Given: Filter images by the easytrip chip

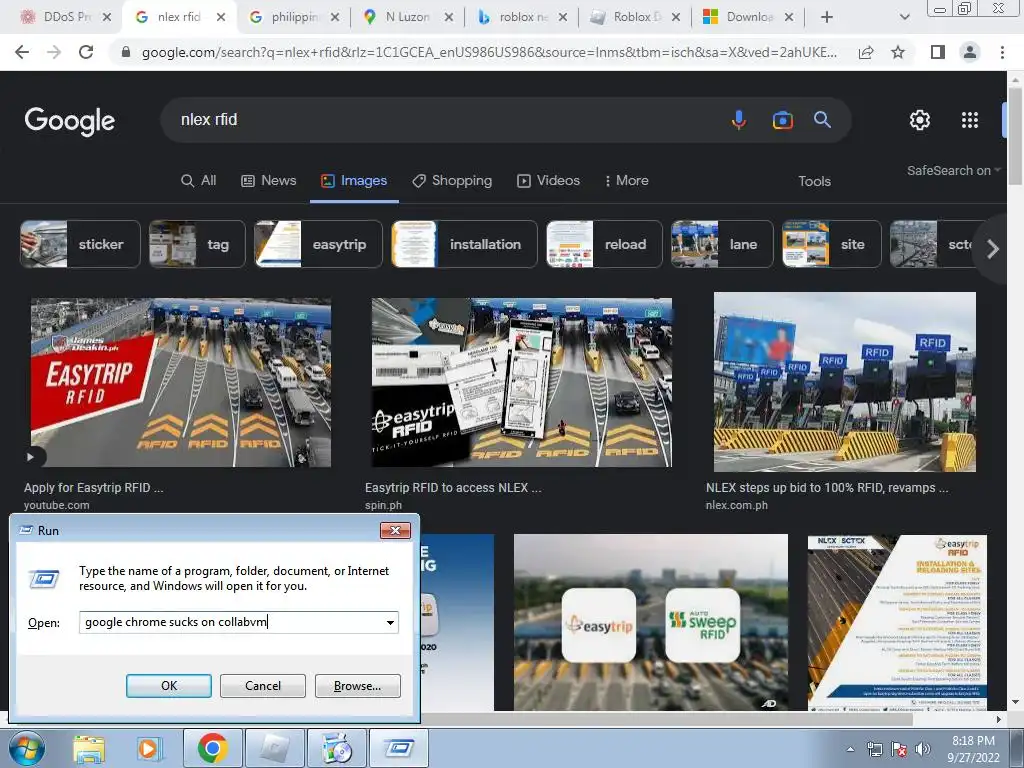Looking at the screenshot, I should 318,244.
